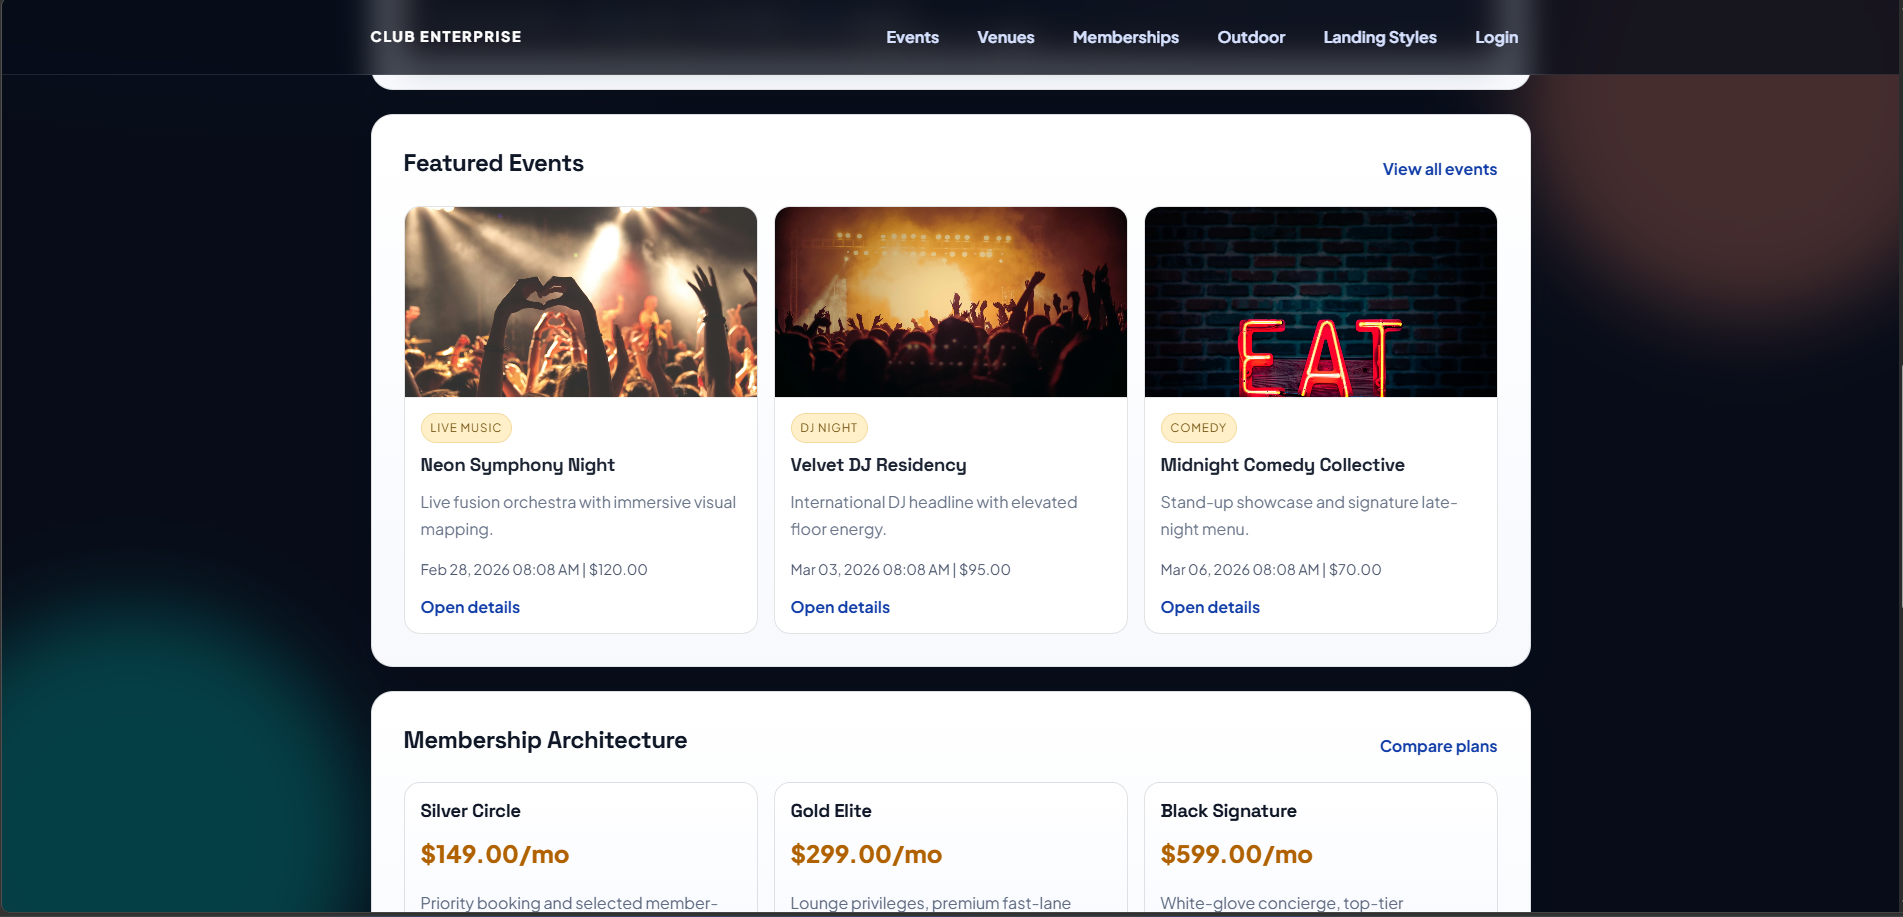Click the LIVE MUSIC category badge
The width and height of the screenshot is (1903, 917).
point(465,428)
